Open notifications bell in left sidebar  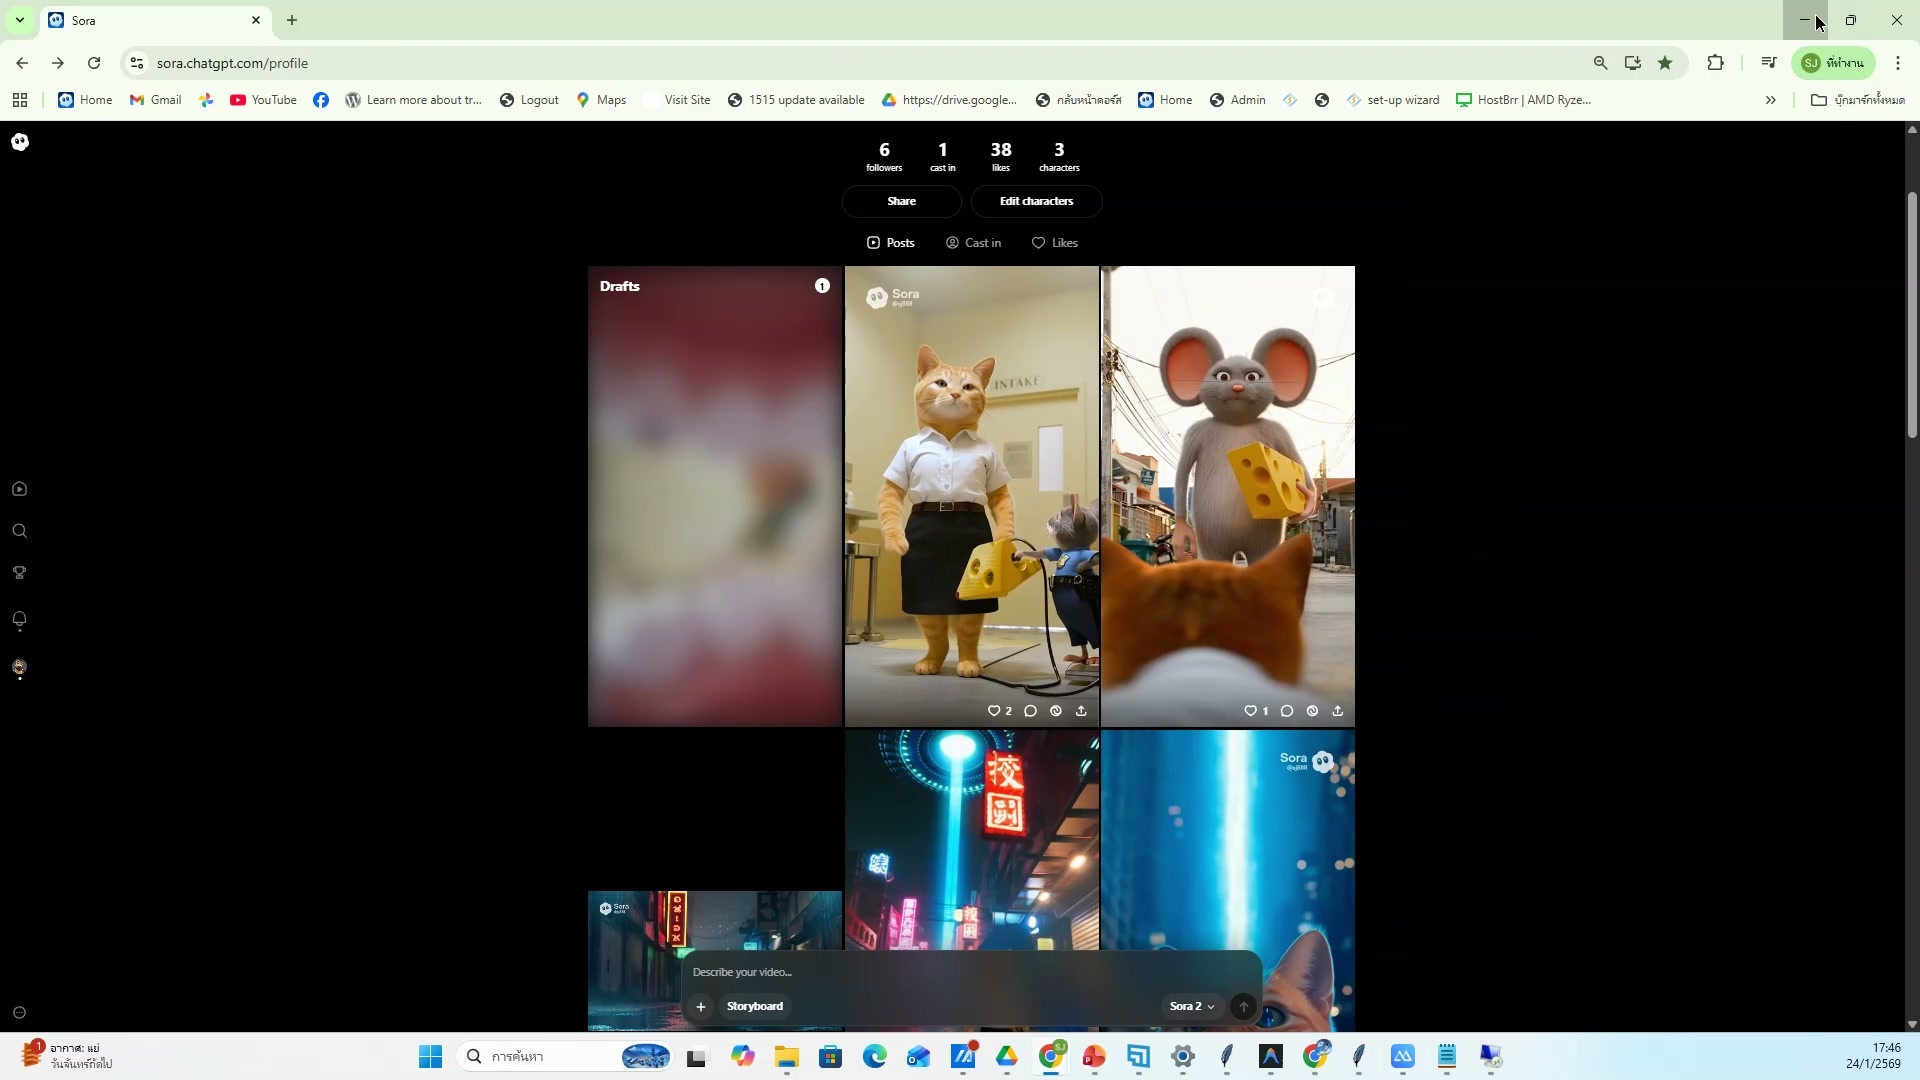[x=19, y=620]
